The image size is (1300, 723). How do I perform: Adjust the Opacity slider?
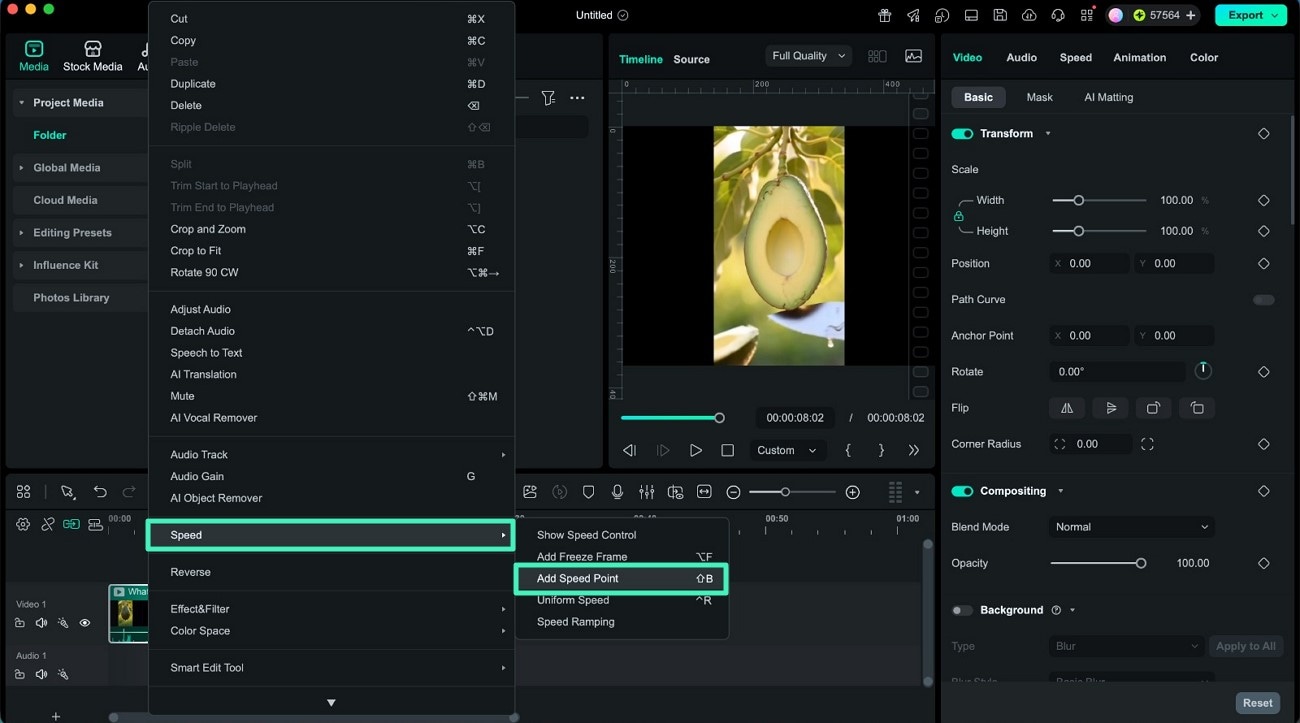(x=1098, y=563)
